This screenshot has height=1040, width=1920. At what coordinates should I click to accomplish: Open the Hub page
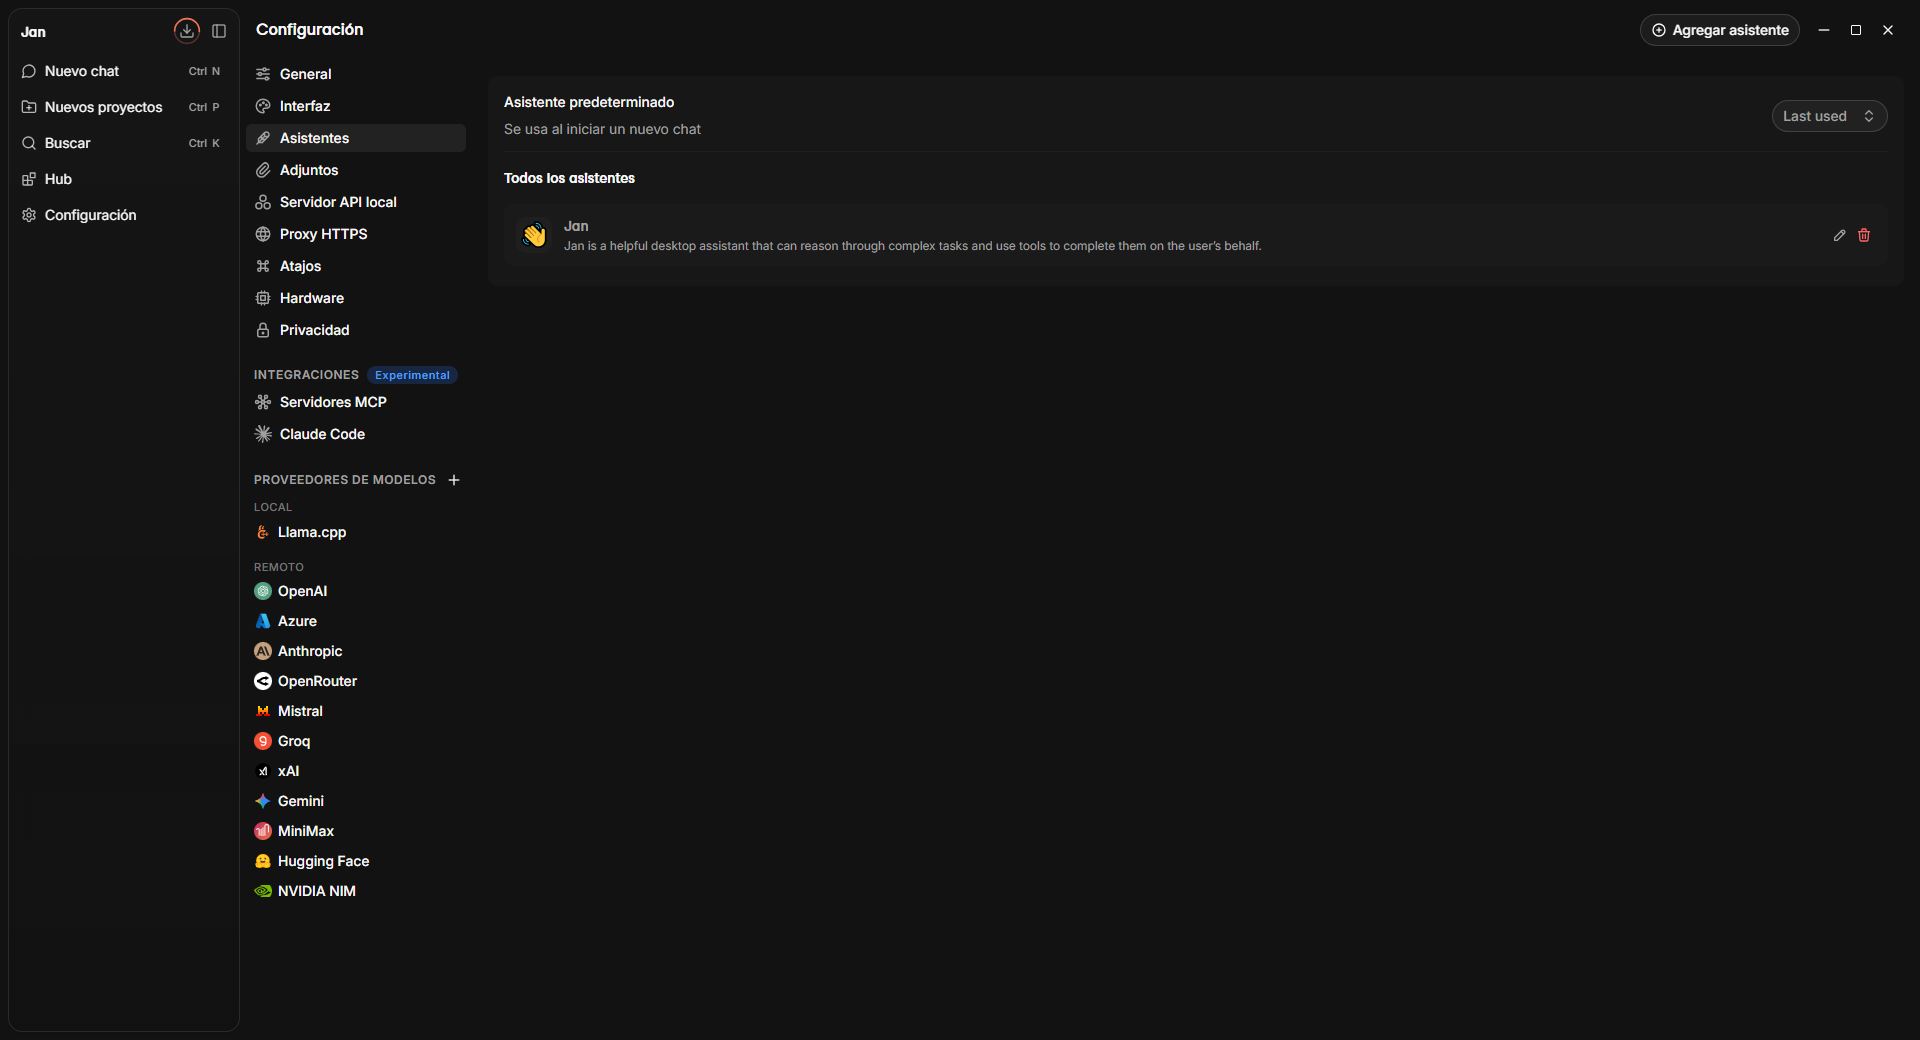(x=123, y=179)
